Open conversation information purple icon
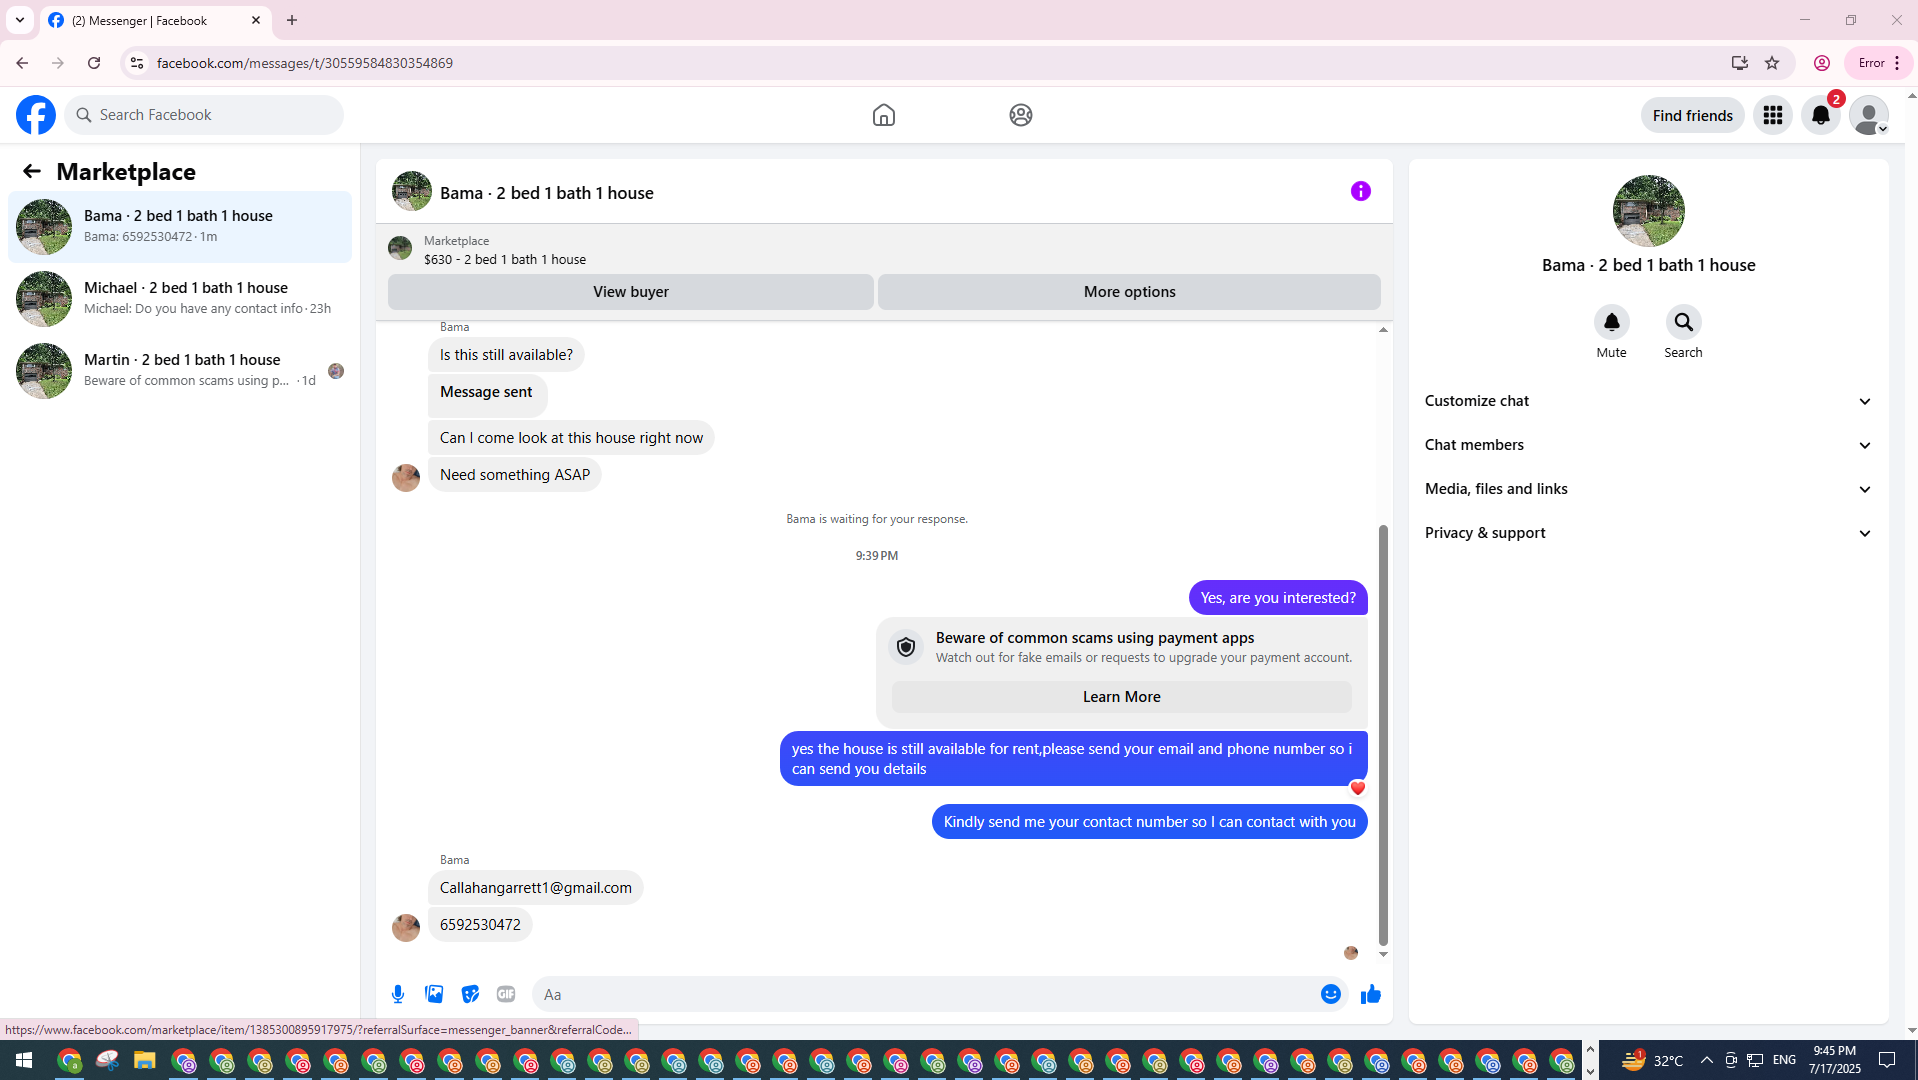This screenshot has height=1080, width=1918. coord(1360,191)
